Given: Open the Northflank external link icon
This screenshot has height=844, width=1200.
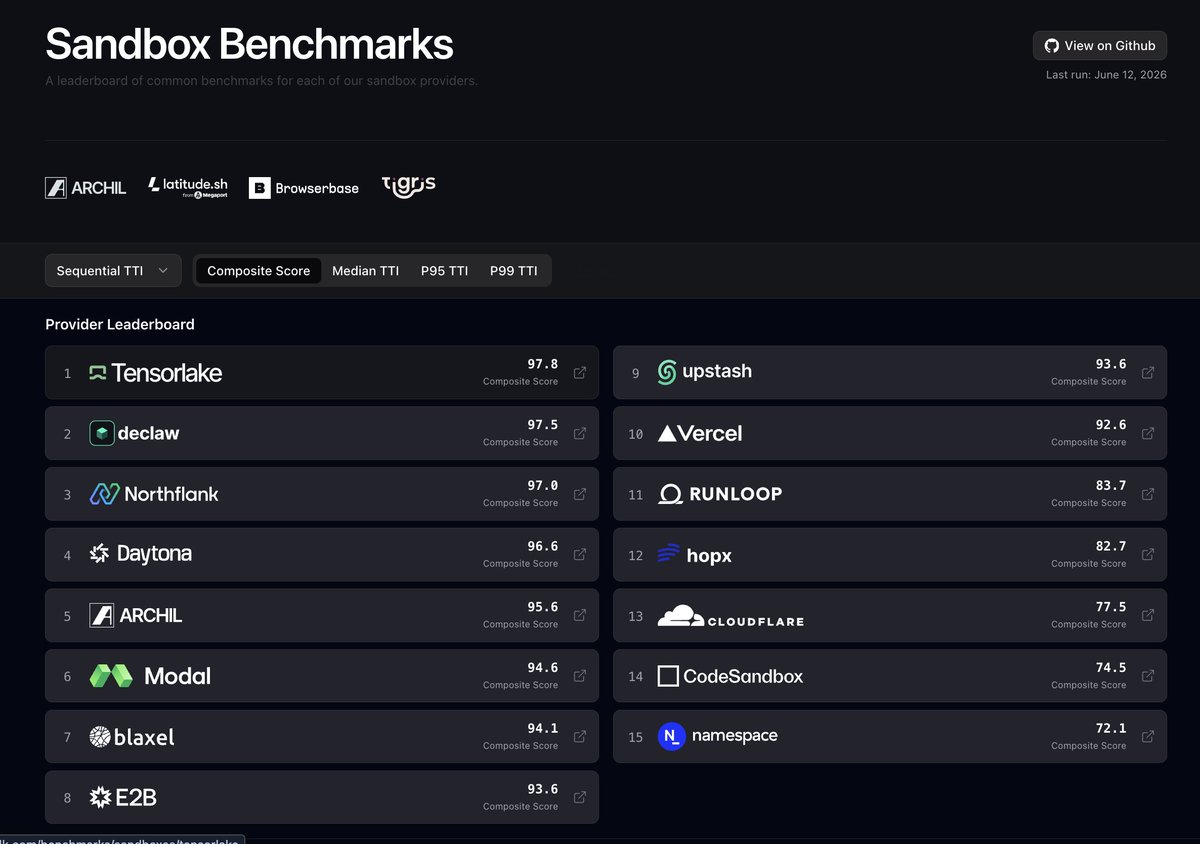Looking at the screenshot, I should click(x=580, y=494).
